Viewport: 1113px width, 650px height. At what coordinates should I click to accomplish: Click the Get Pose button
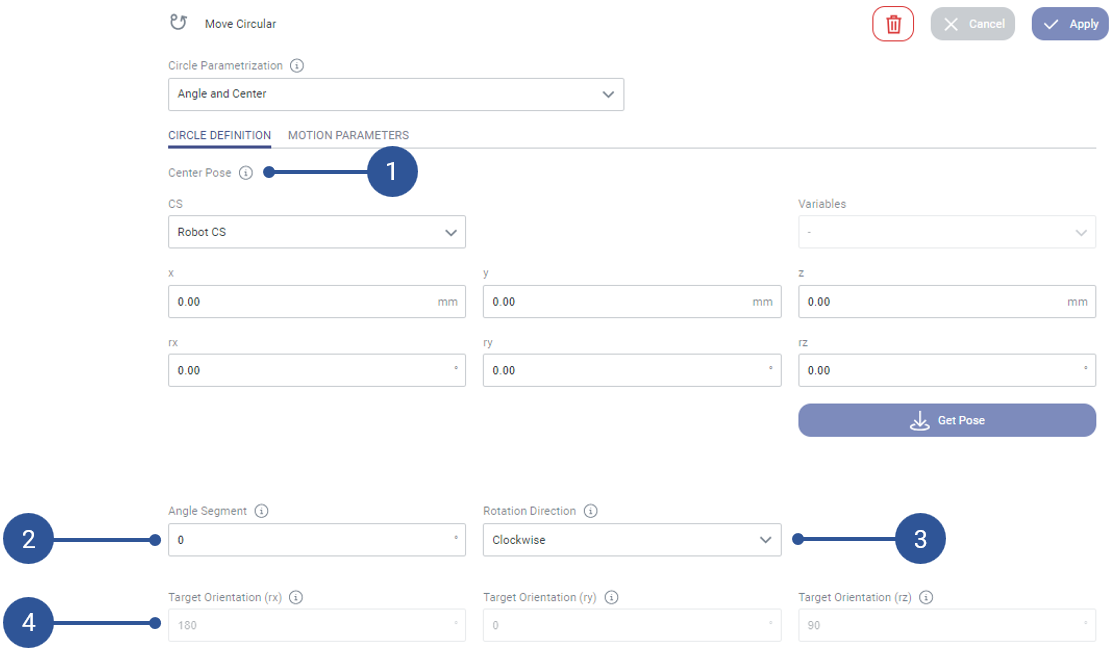[947, 420]
